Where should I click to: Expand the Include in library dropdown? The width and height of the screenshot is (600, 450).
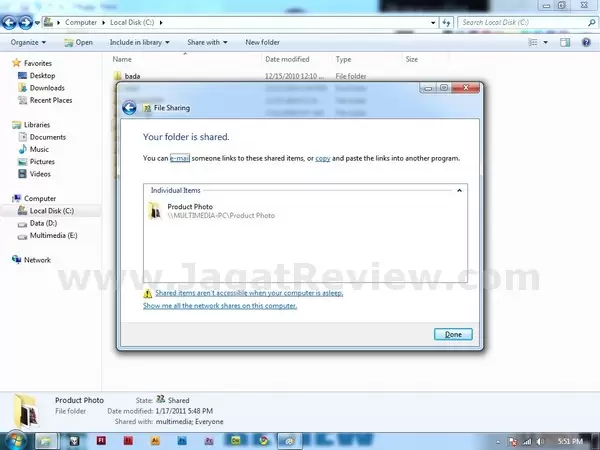click(139, 42)
